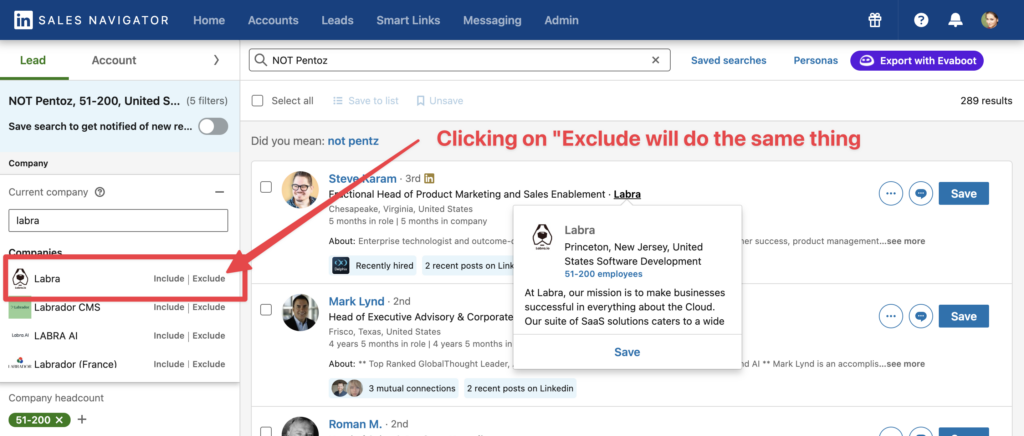Switch to the Lead tab

pyautogui.click(x=33, y=60)
